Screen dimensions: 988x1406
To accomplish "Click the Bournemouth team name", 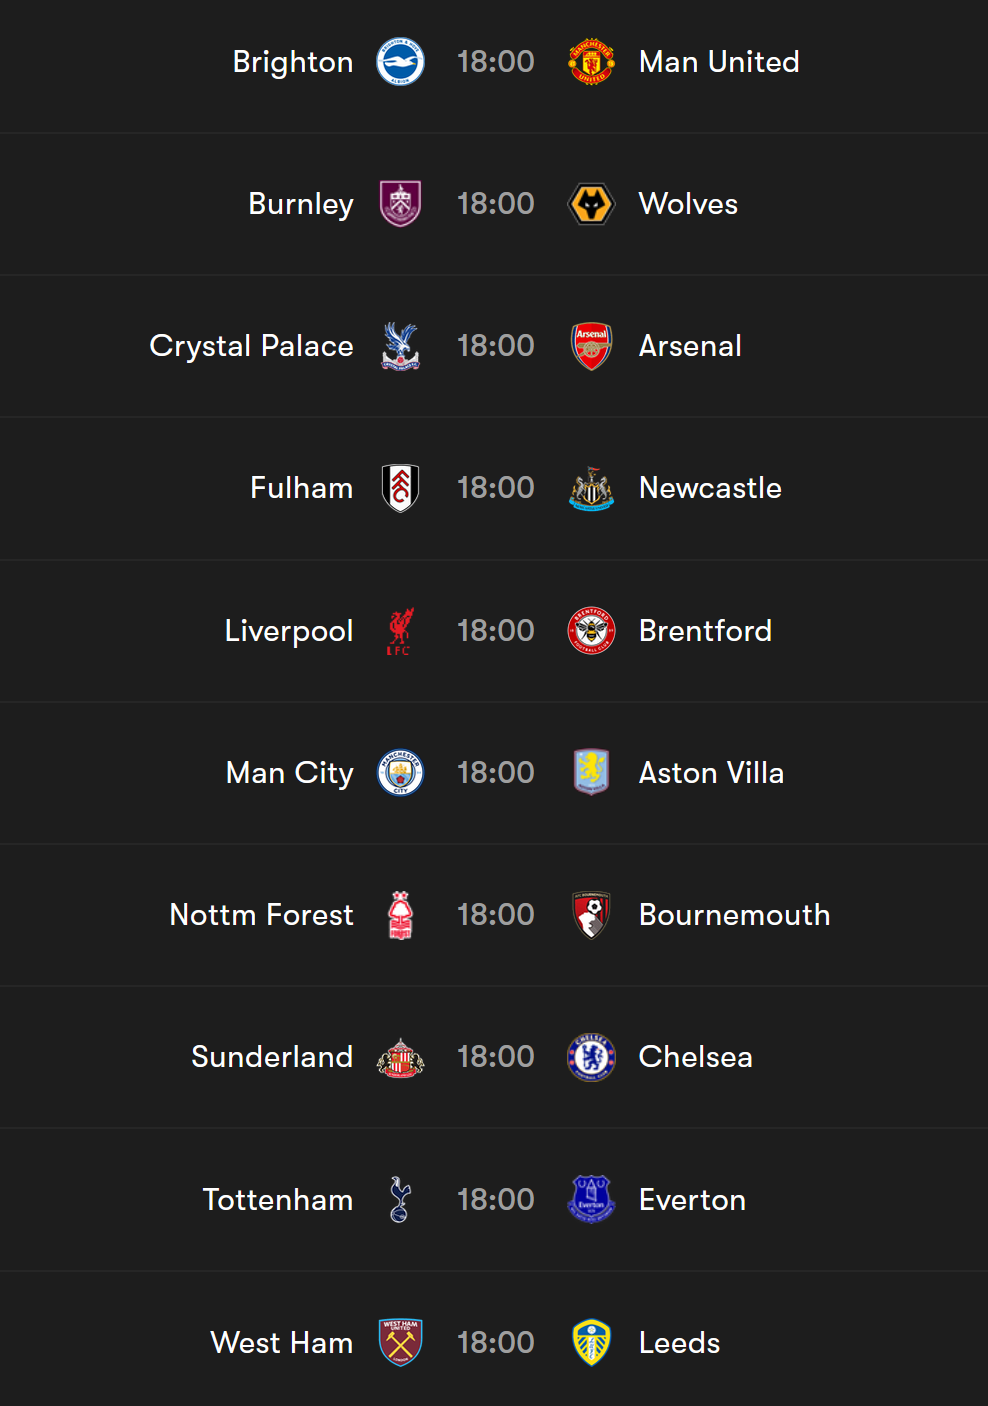I will coord(735,915).
